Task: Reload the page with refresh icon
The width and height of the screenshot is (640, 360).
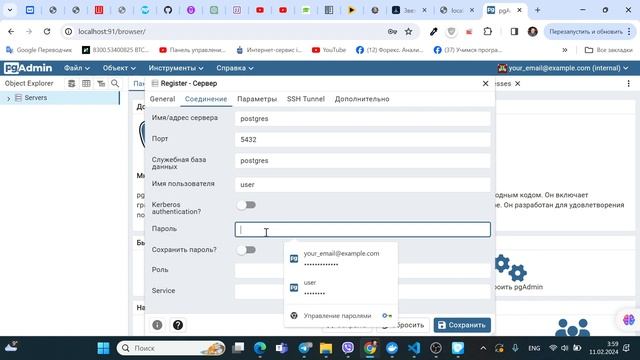Action: [47, 31]
